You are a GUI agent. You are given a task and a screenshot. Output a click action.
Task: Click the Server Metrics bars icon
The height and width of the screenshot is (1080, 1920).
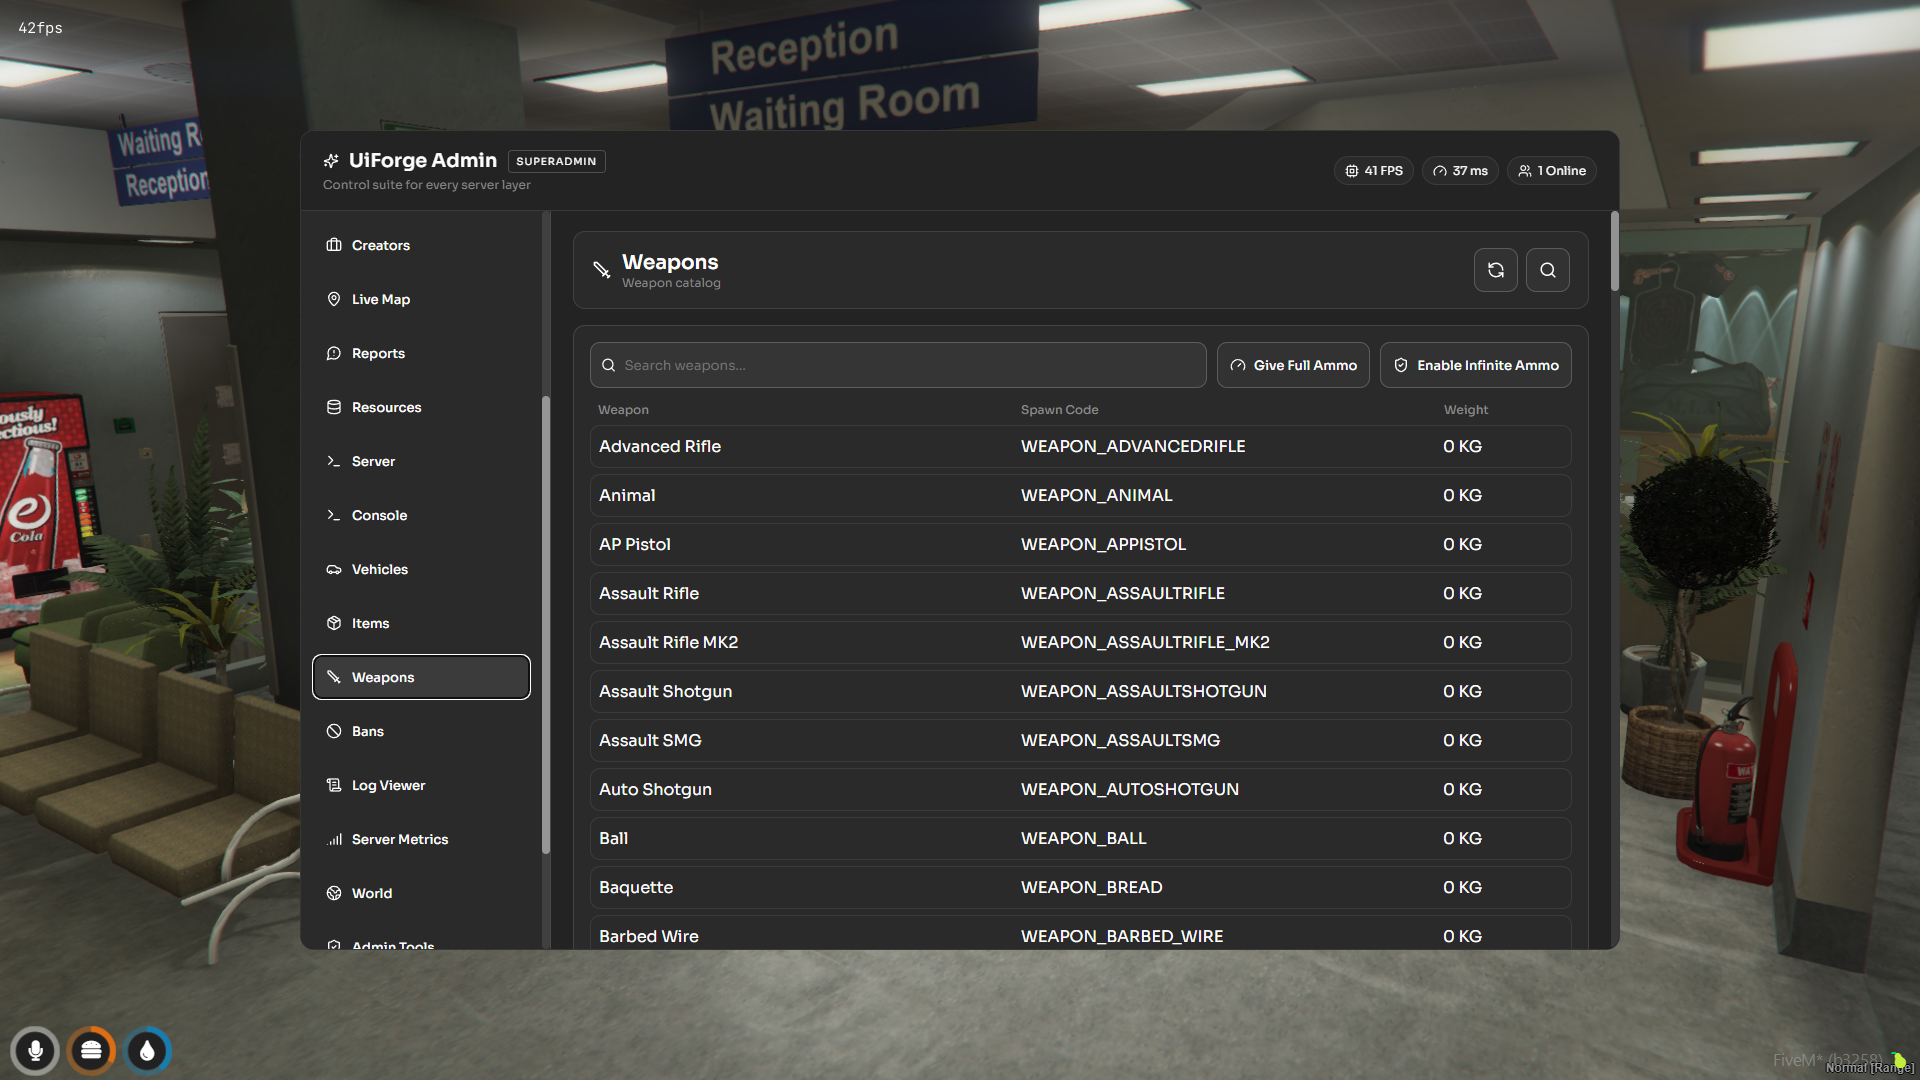[334, 839]
